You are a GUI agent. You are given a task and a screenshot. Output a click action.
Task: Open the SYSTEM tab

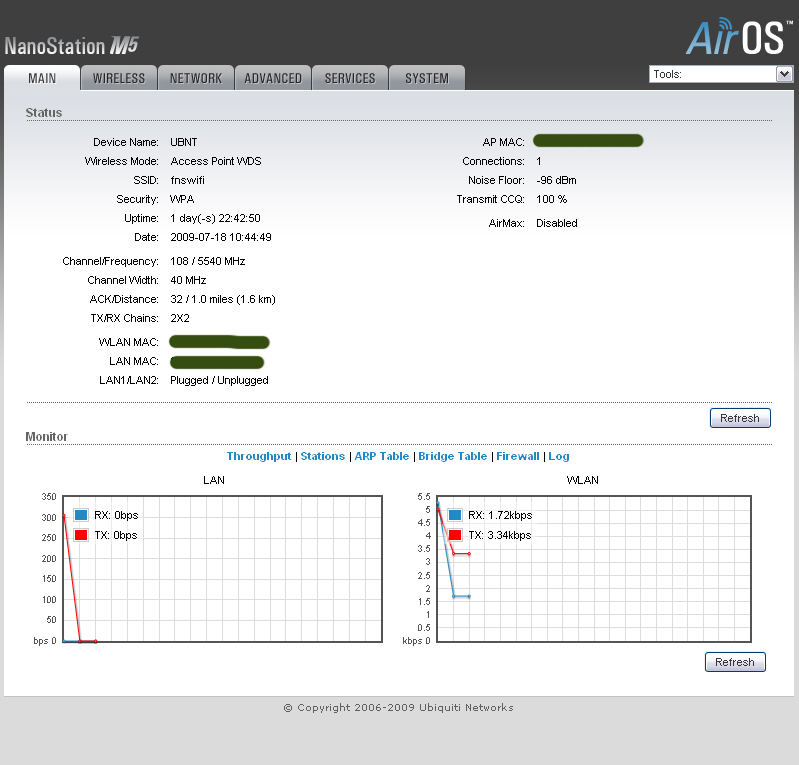[427, 78]
